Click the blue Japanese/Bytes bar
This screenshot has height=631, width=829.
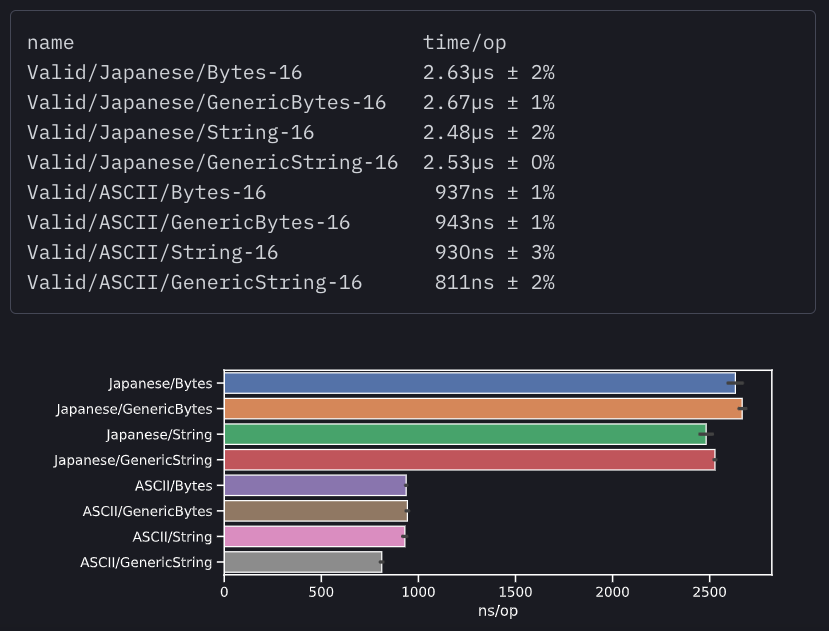pos(479,383)
